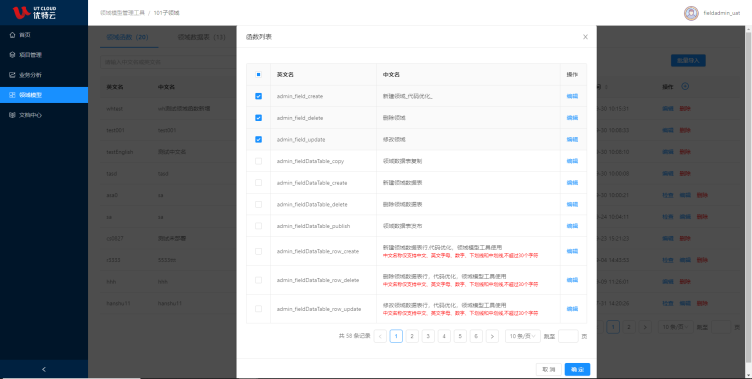Click 编辑 for admin_field_update

pos(572,139)
